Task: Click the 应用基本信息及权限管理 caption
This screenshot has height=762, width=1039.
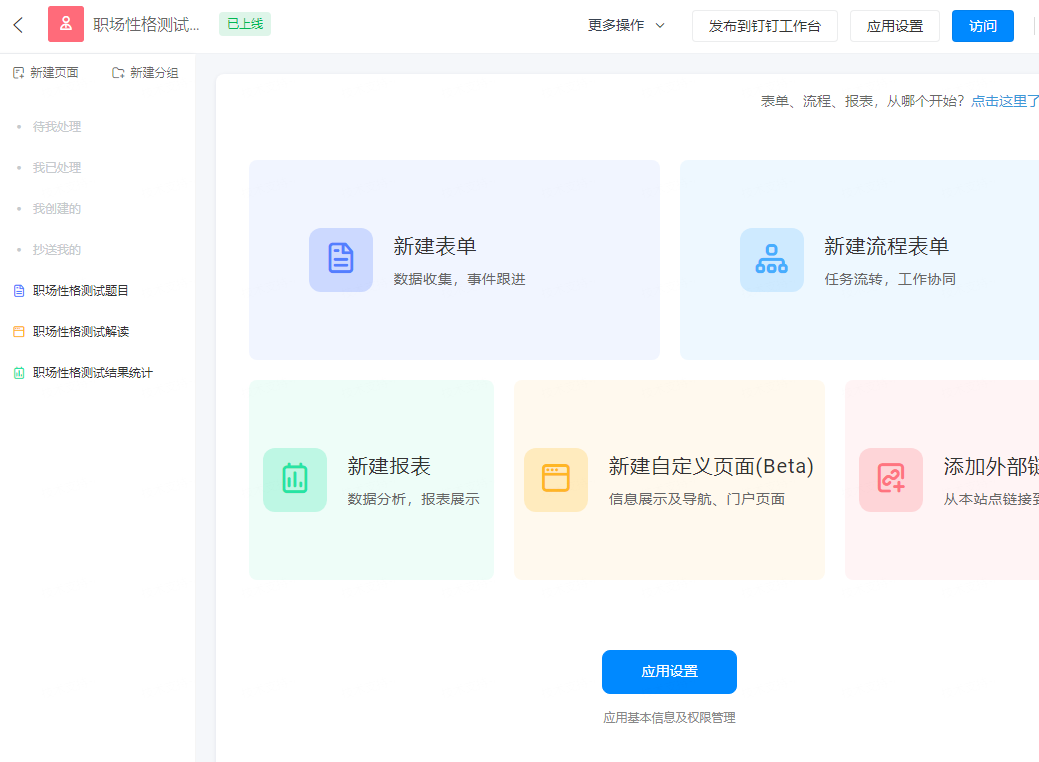Action: tap(669, 718)
